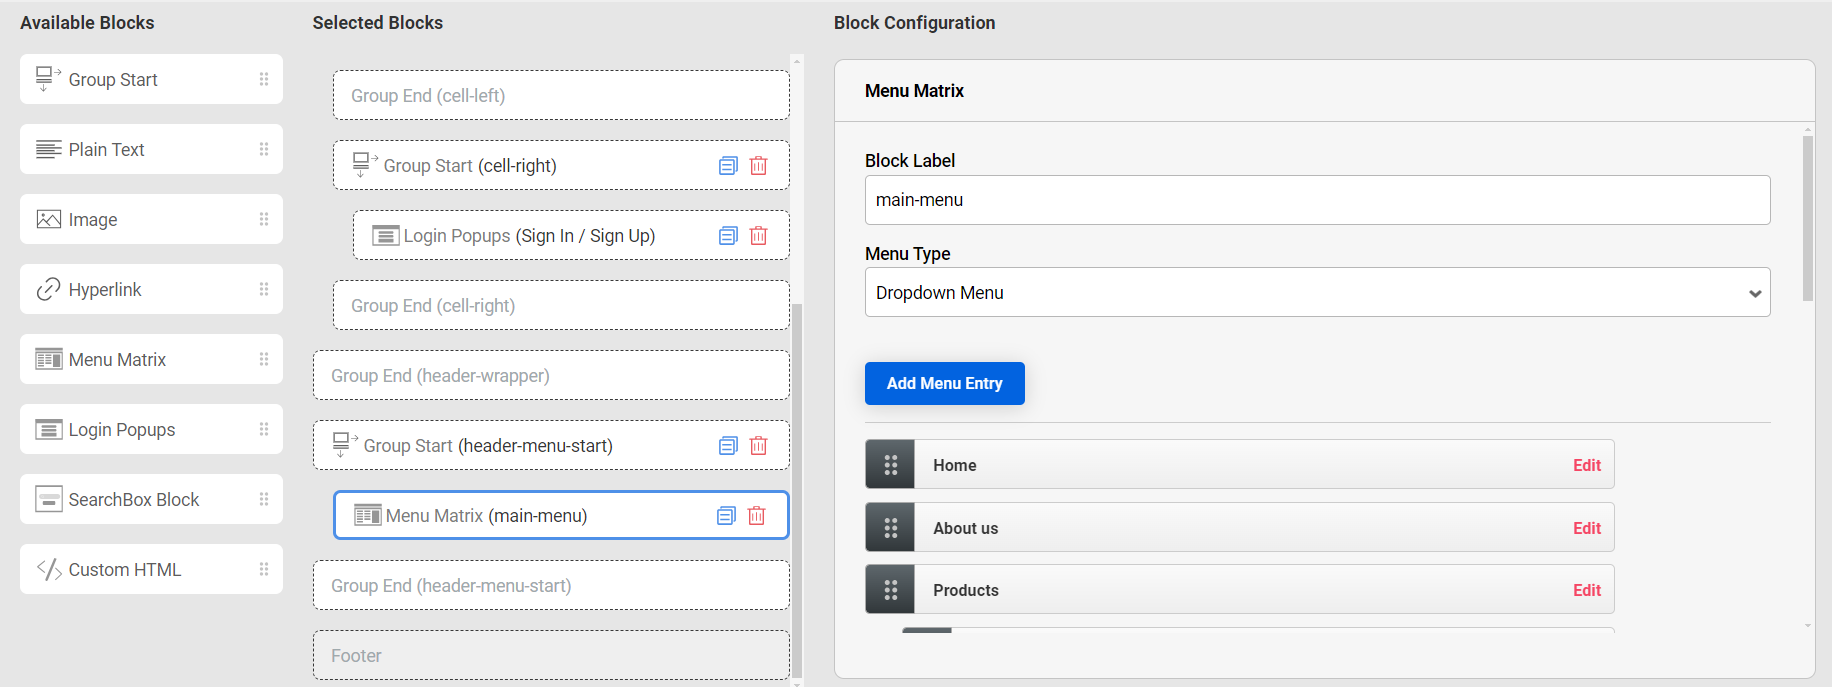Select the Group End (header-wrapper) block
Image resolution: width=1832 pixels, height=687 pixels.
click(x=550, y=376)
